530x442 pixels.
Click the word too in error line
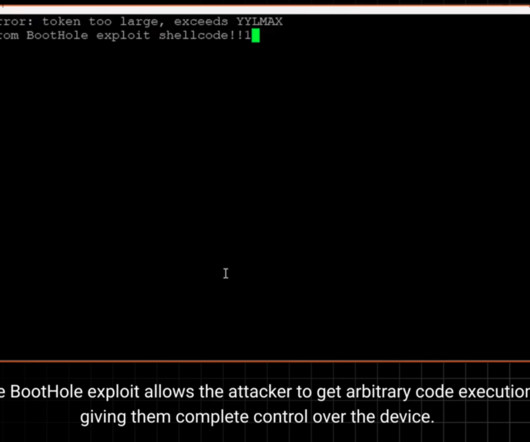pyautogui.click(x=100, y=22)
